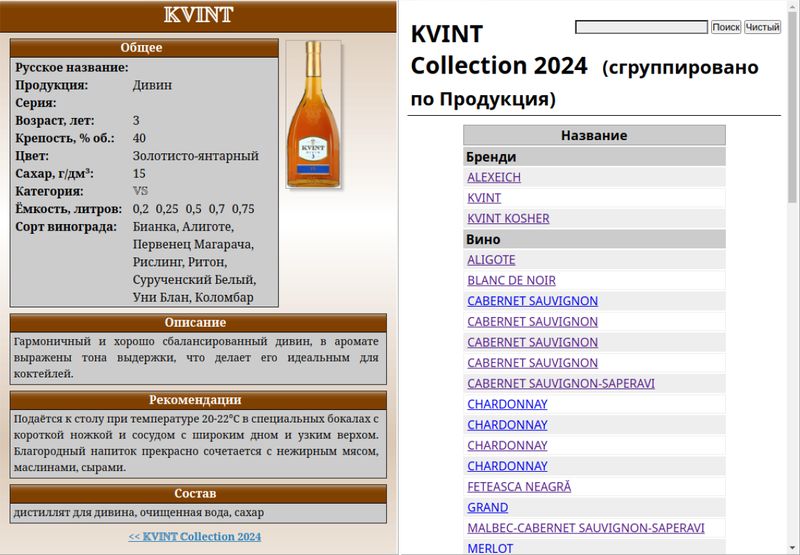Click the colour value Золотисто-янтарный
Viewport: 800px width, 555px height.
[x=195, y=156]
